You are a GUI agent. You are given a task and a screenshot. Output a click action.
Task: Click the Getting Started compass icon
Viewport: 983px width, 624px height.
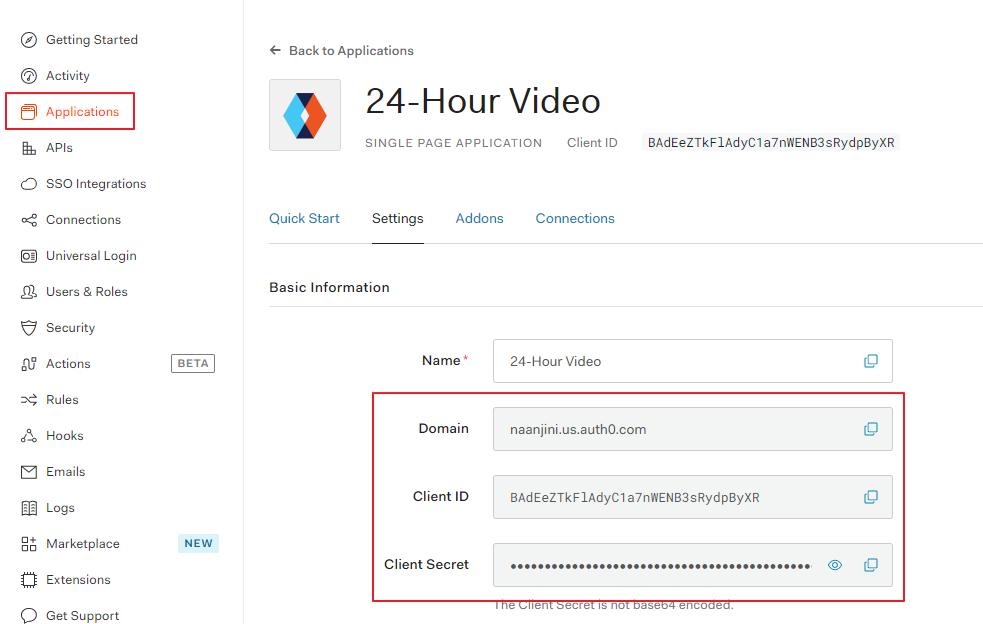point(29,40)
